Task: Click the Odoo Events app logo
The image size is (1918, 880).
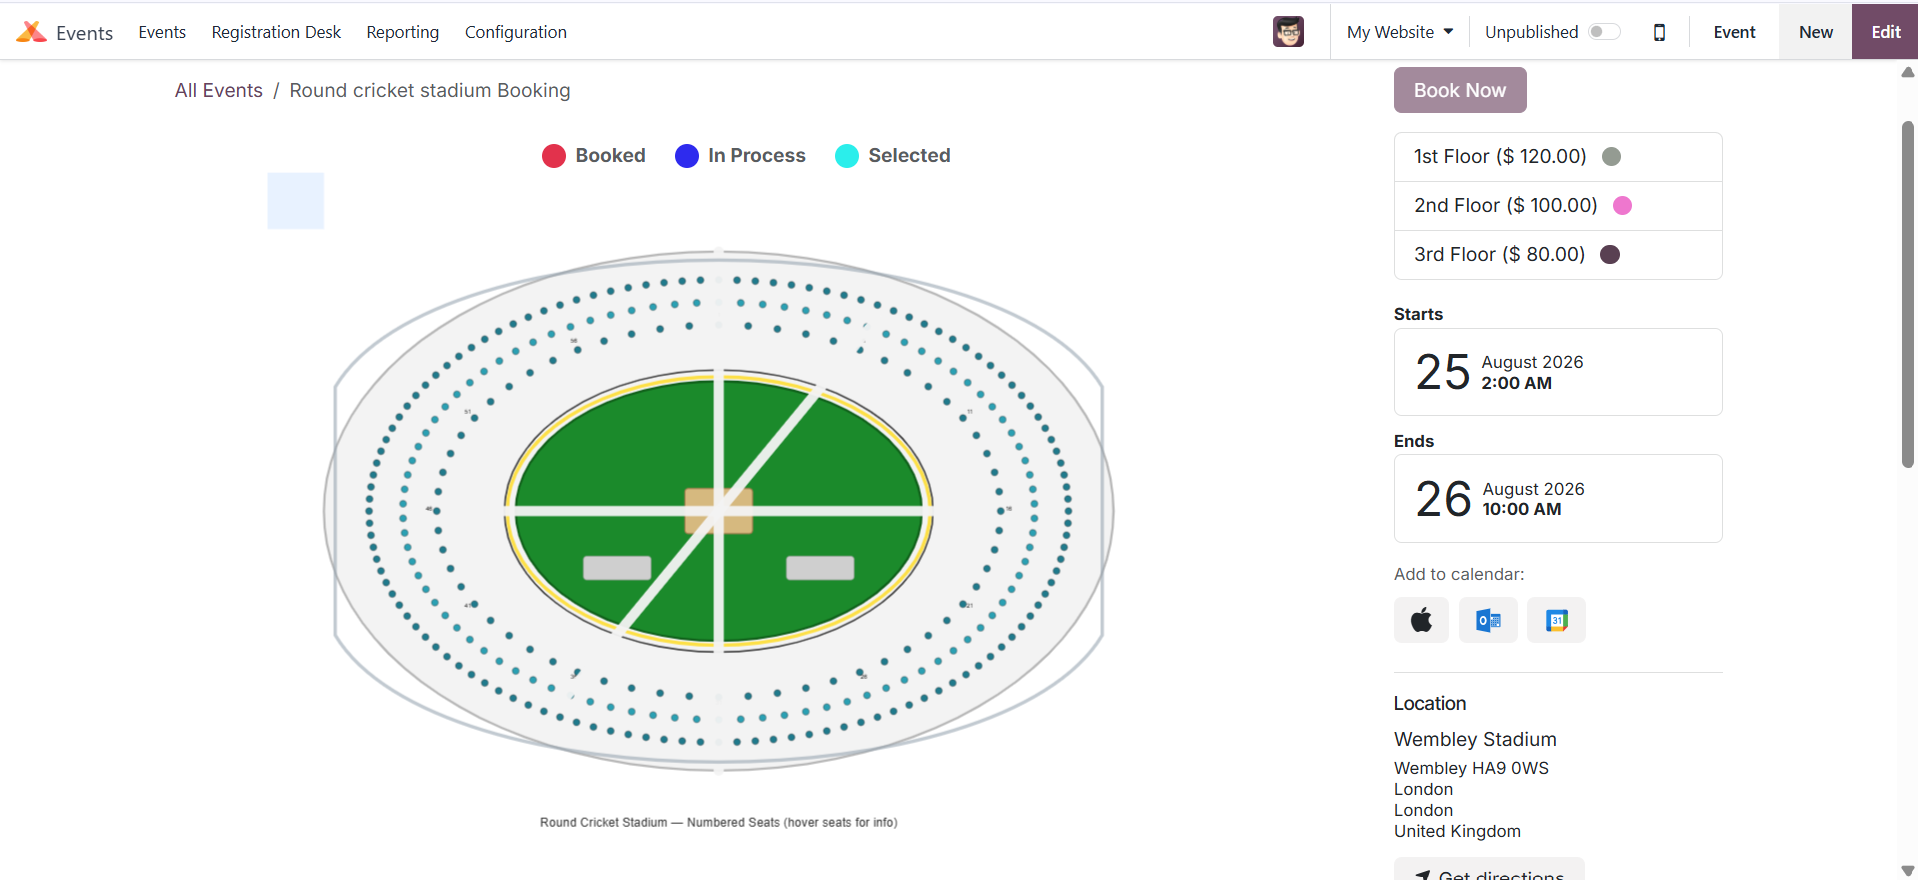Action: (32, 32)
